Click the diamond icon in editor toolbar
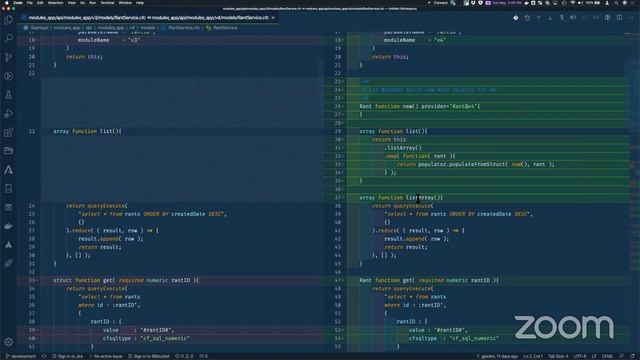 516,18
